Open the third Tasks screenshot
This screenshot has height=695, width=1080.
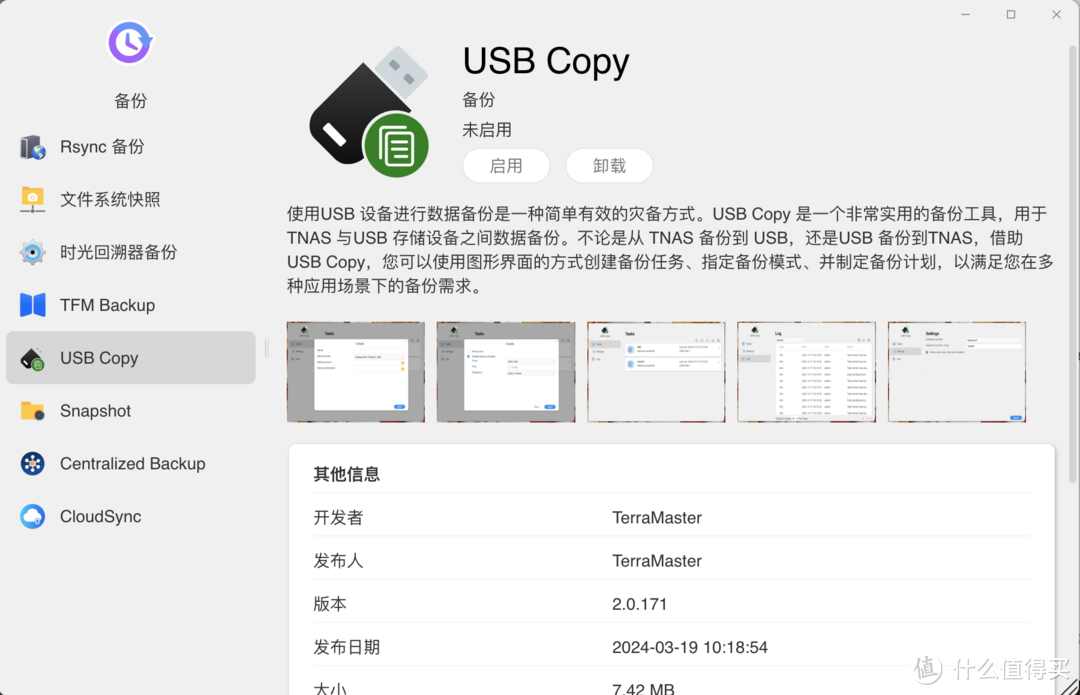pyautogui.click(x=656, y=371)
